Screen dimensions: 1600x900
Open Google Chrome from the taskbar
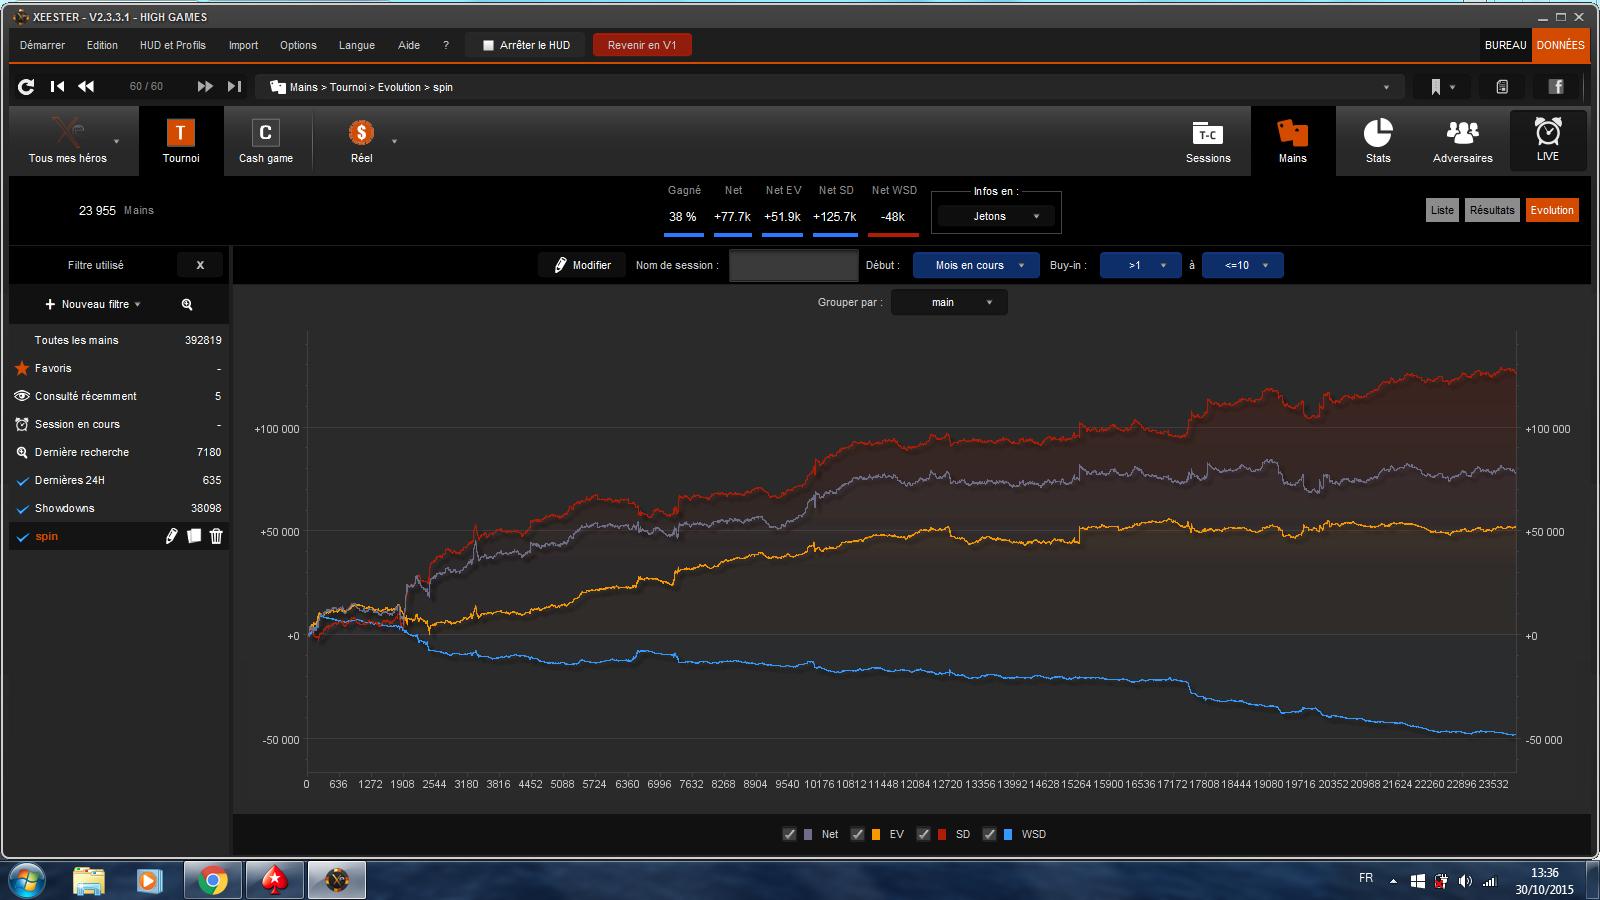click(x=212, y=881)
